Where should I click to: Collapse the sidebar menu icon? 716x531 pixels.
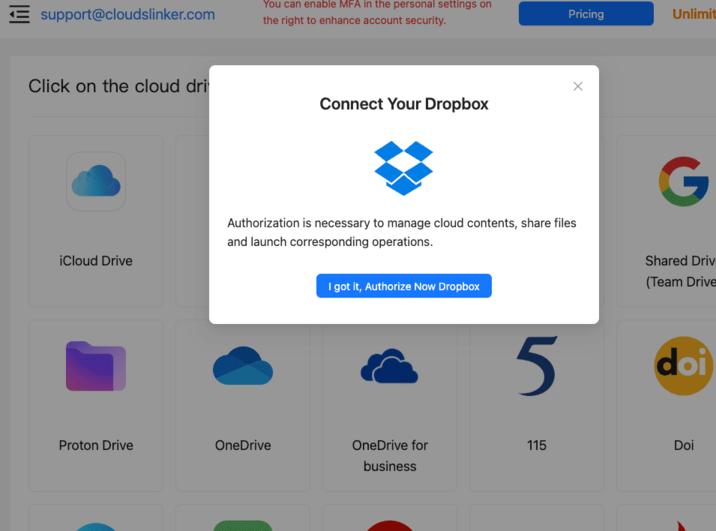(19, 14)
